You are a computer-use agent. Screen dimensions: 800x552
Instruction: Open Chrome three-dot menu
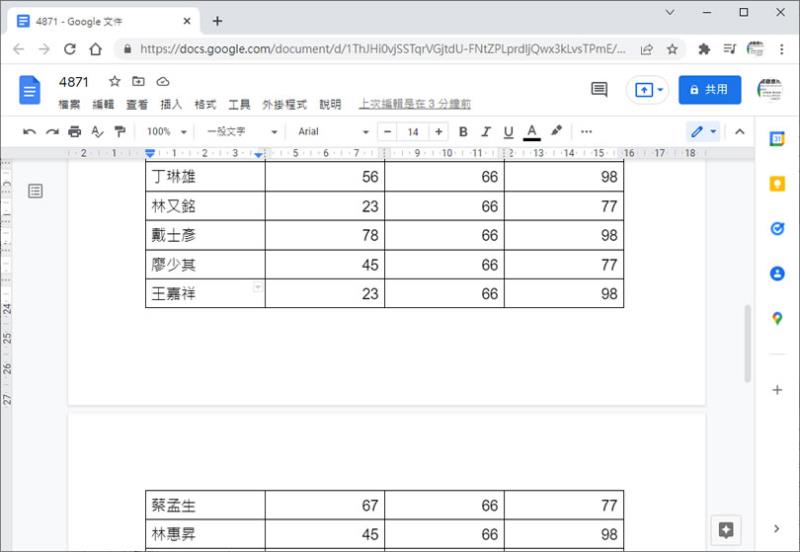pyautogui.click(x=782, y=49)
